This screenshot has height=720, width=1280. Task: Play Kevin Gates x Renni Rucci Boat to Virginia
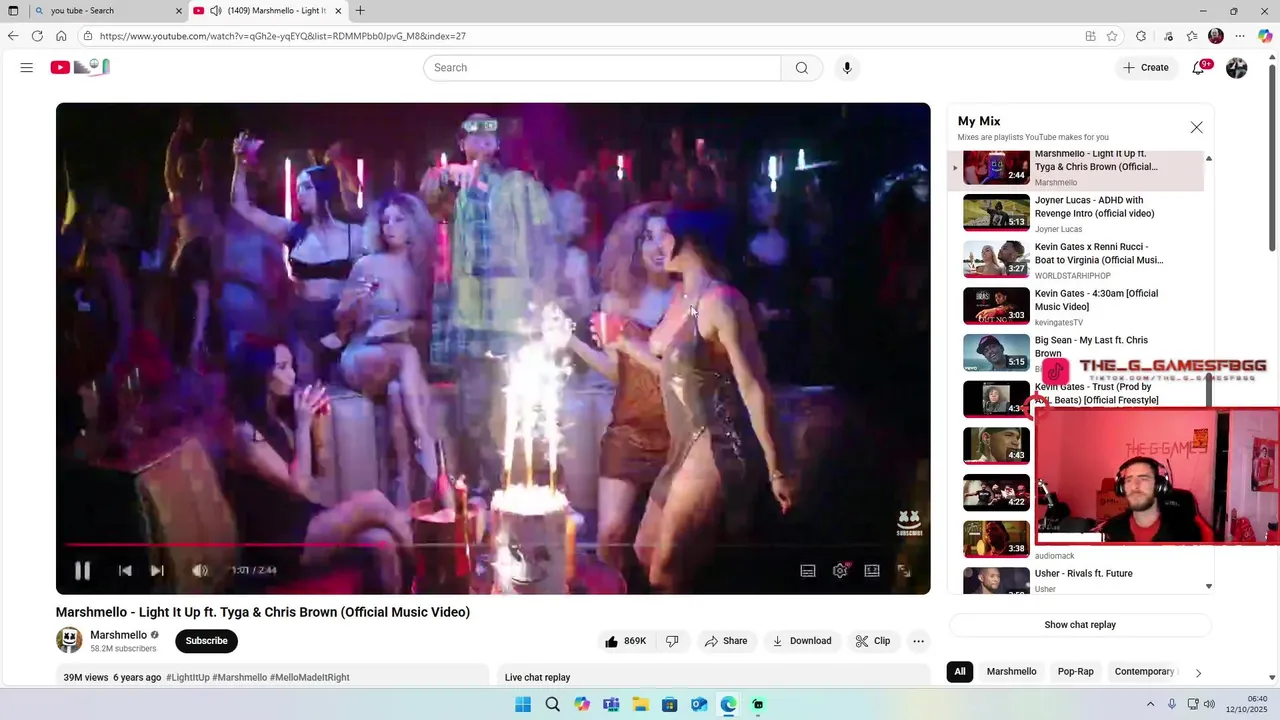point(1076,260)
